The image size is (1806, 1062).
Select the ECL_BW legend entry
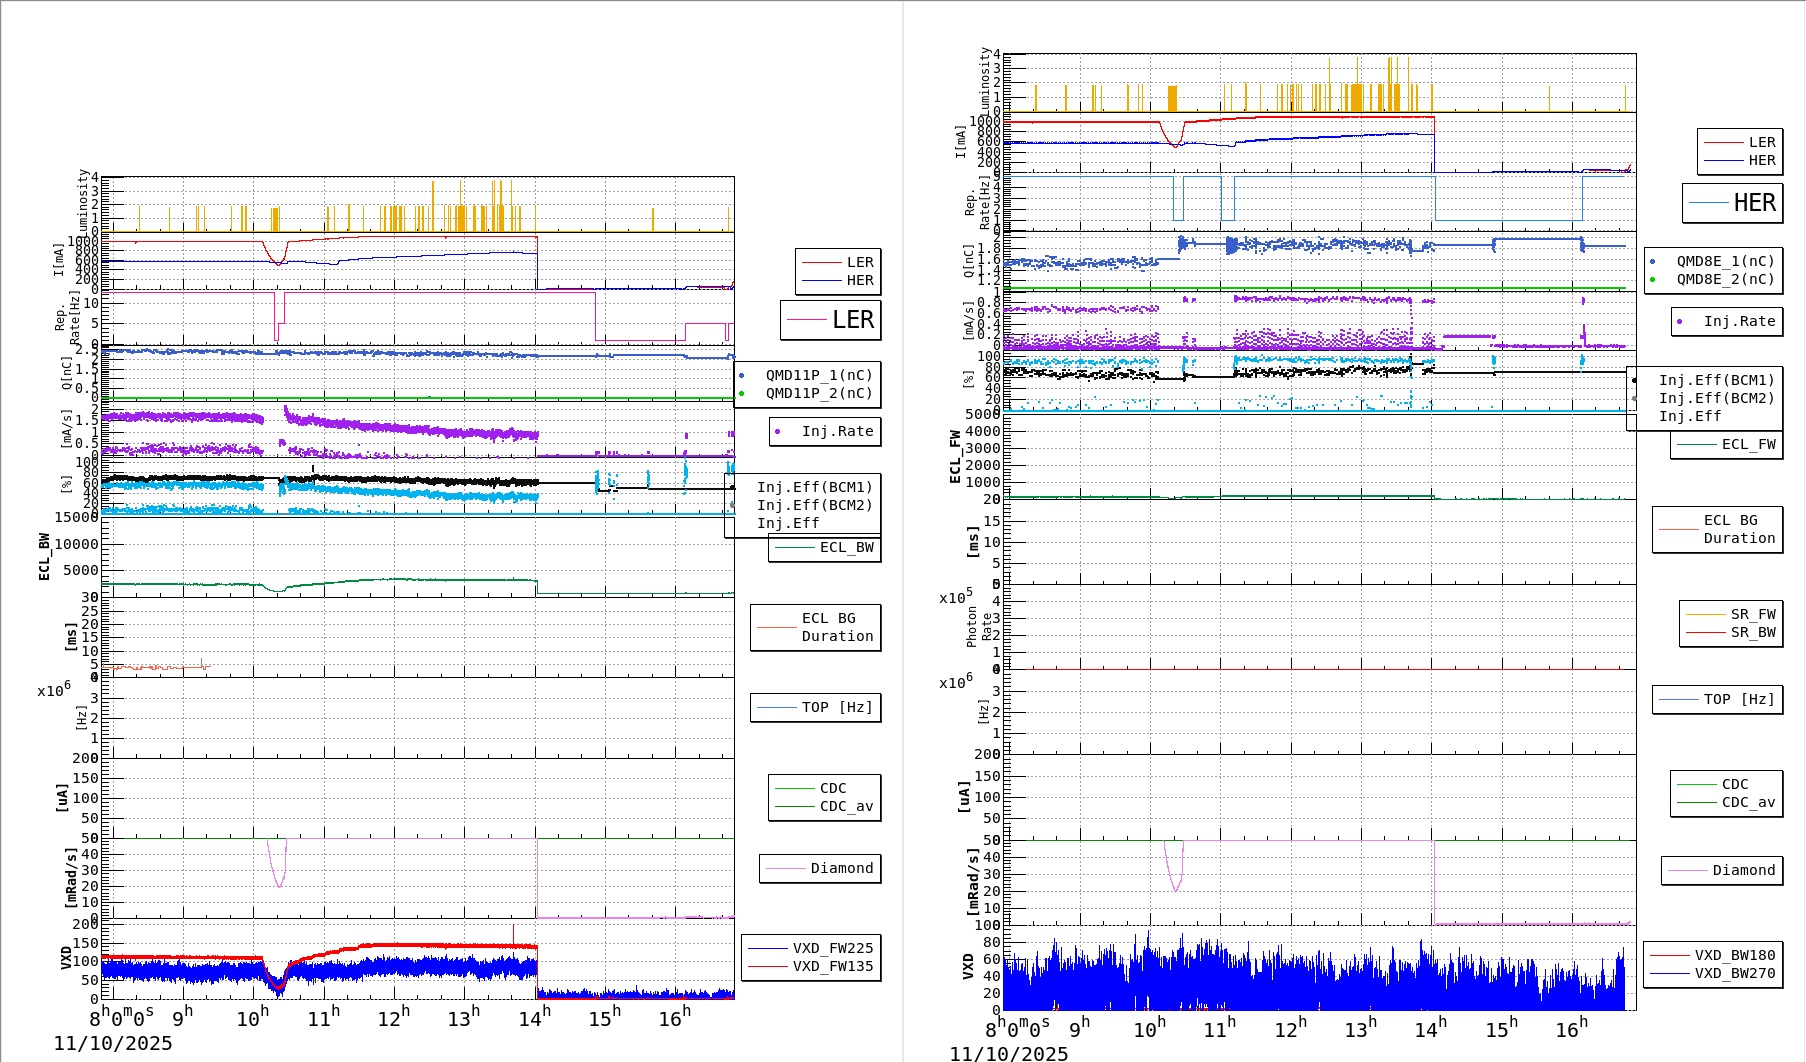click(x=846, y=548)
